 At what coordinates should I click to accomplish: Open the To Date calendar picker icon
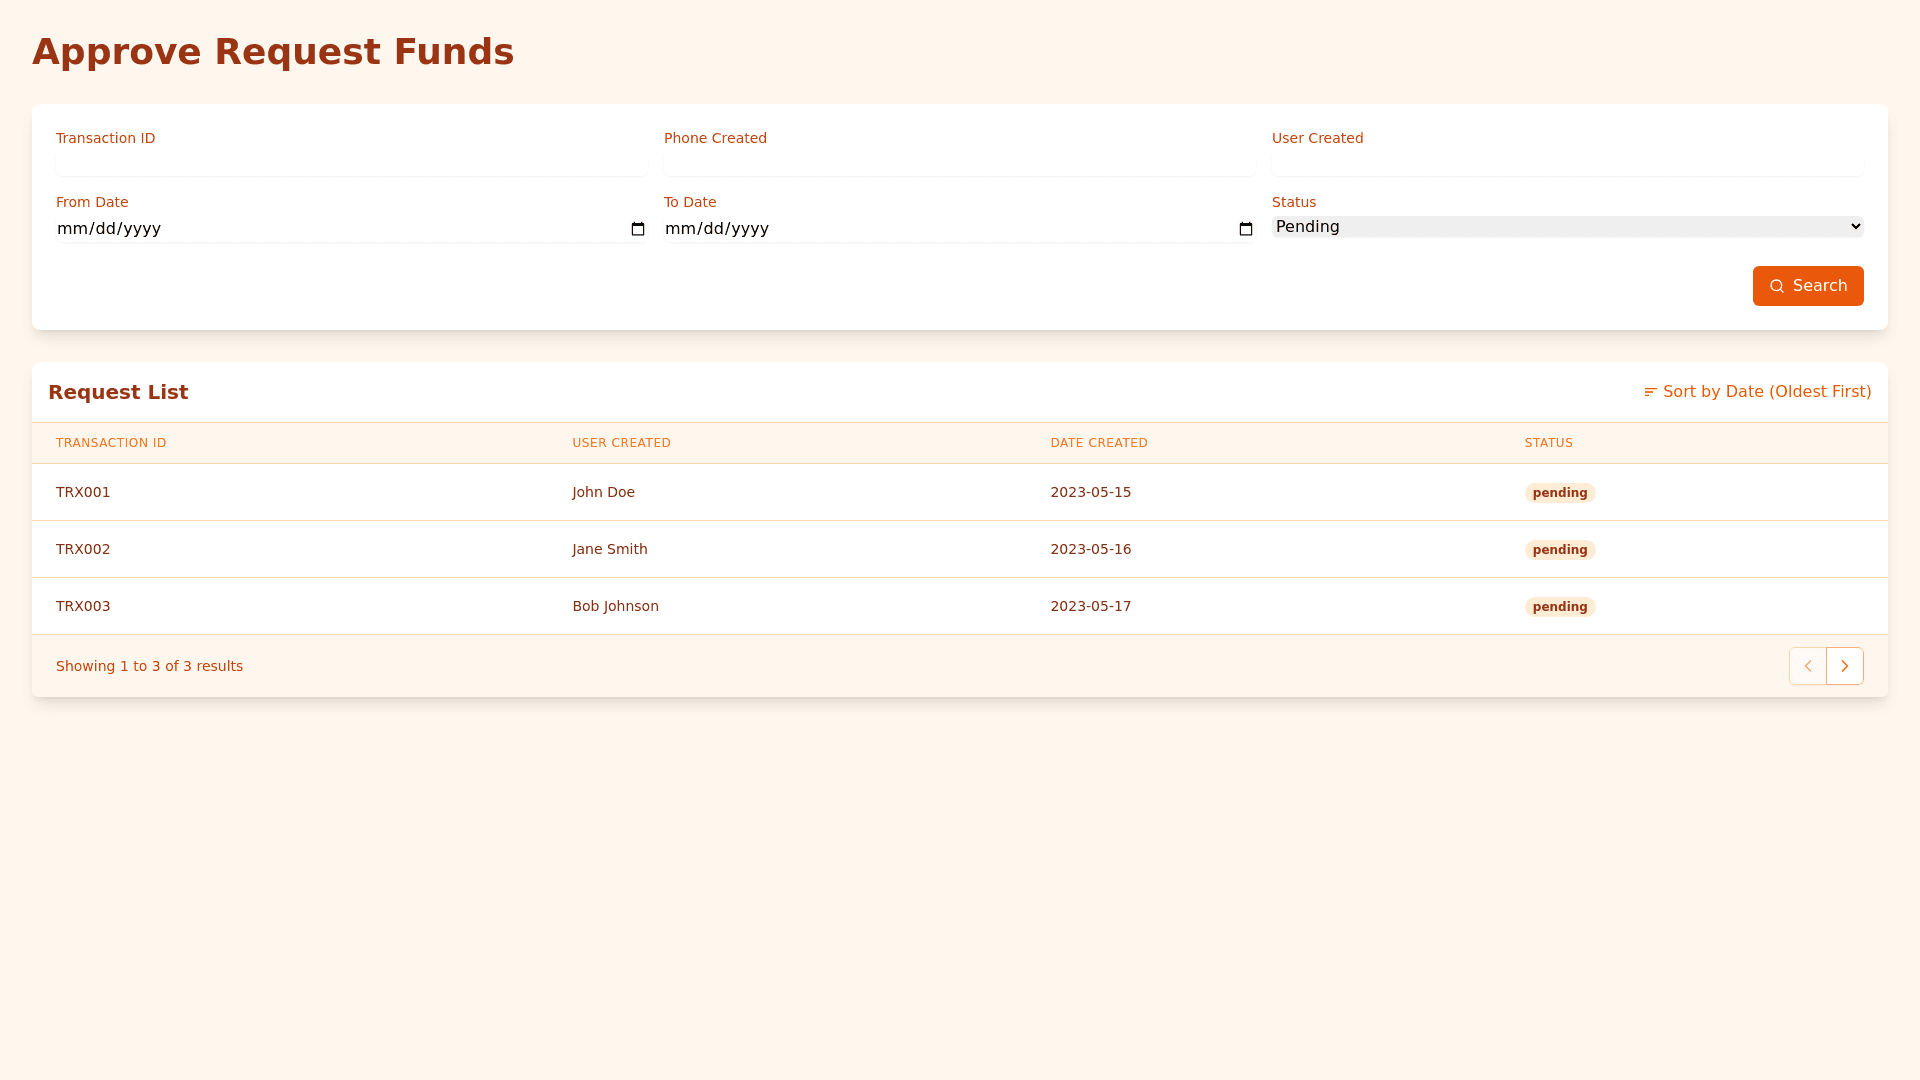(1246, 229)
